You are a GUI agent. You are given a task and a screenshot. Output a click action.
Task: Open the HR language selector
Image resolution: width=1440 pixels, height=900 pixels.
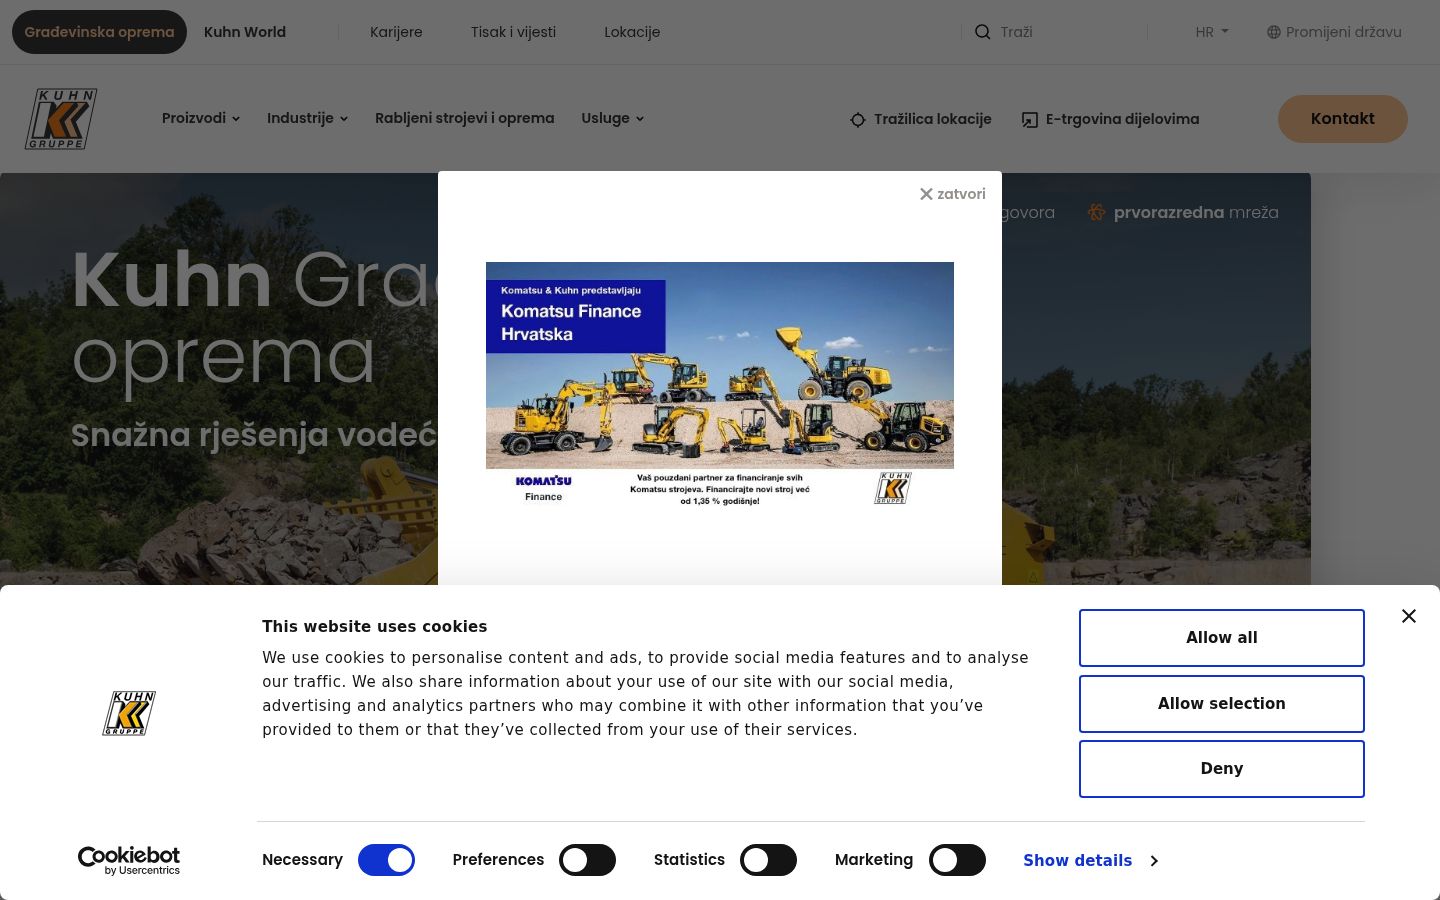click(1212, 32)
